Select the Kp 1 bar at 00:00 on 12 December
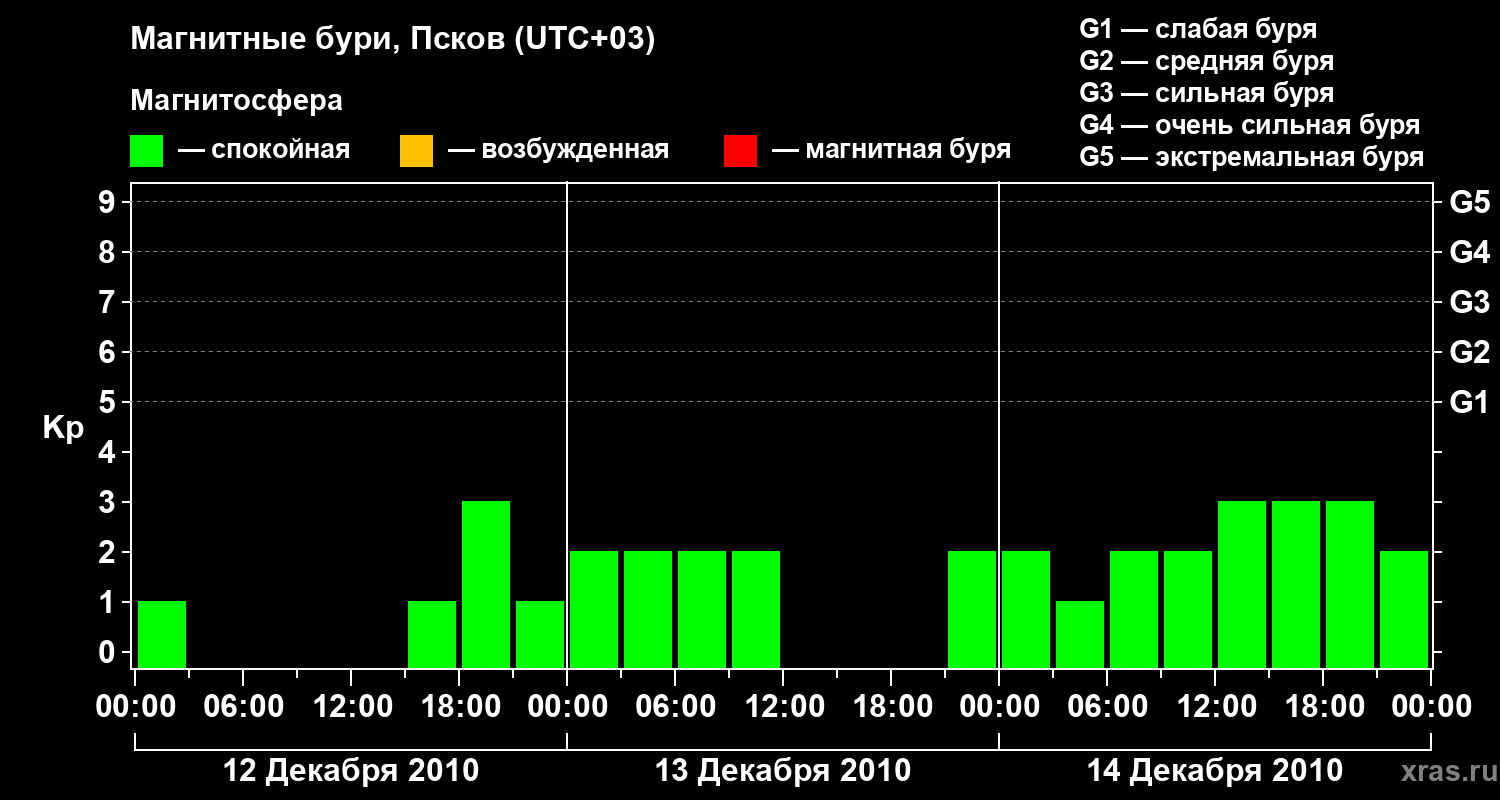1500x800 pixels. tap(162, 634)
